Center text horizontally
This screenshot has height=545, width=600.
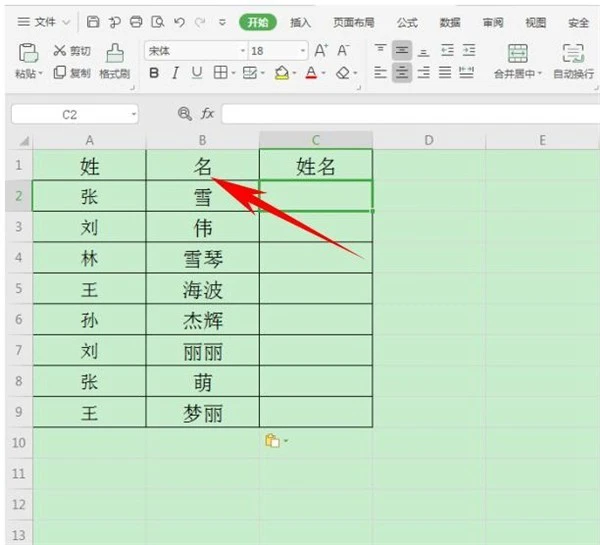click(402, 72)
